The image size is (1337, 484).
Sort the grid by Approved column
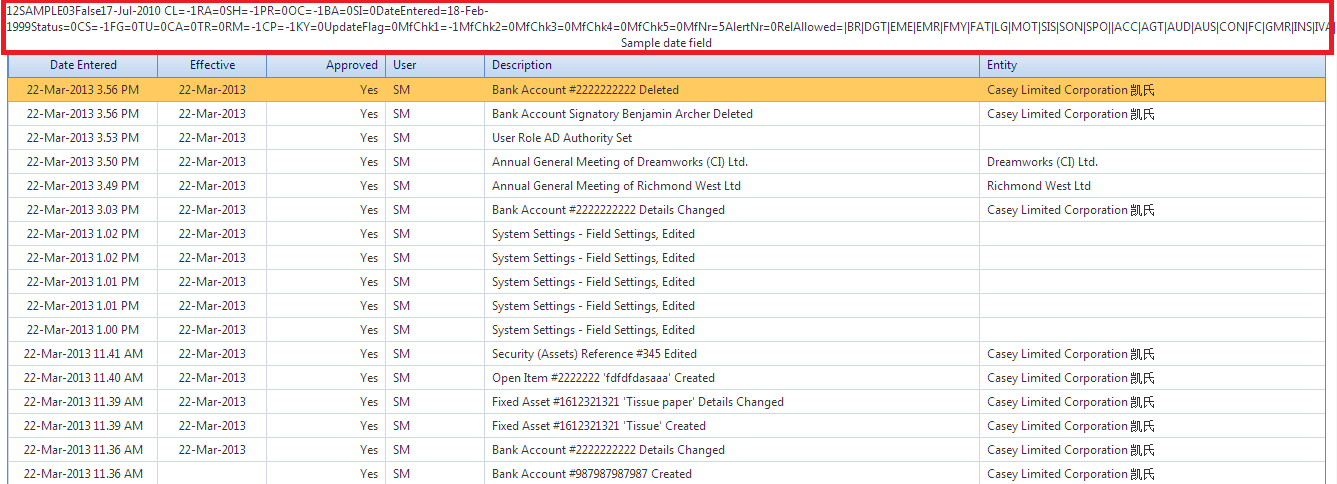352,65
